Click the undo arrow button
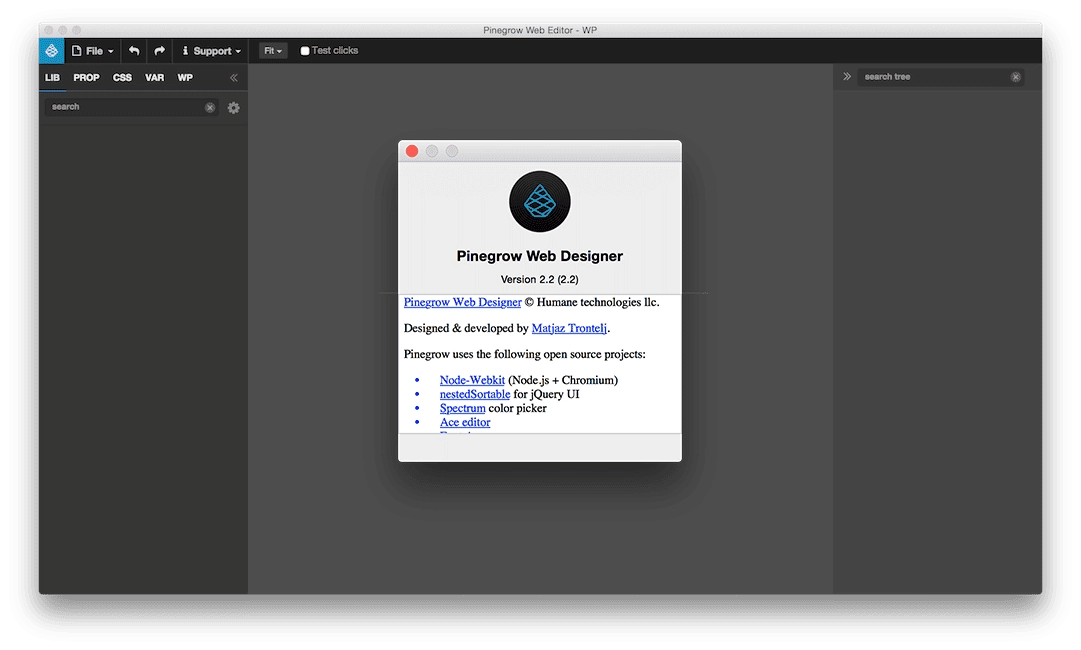 tap(134, 51)
